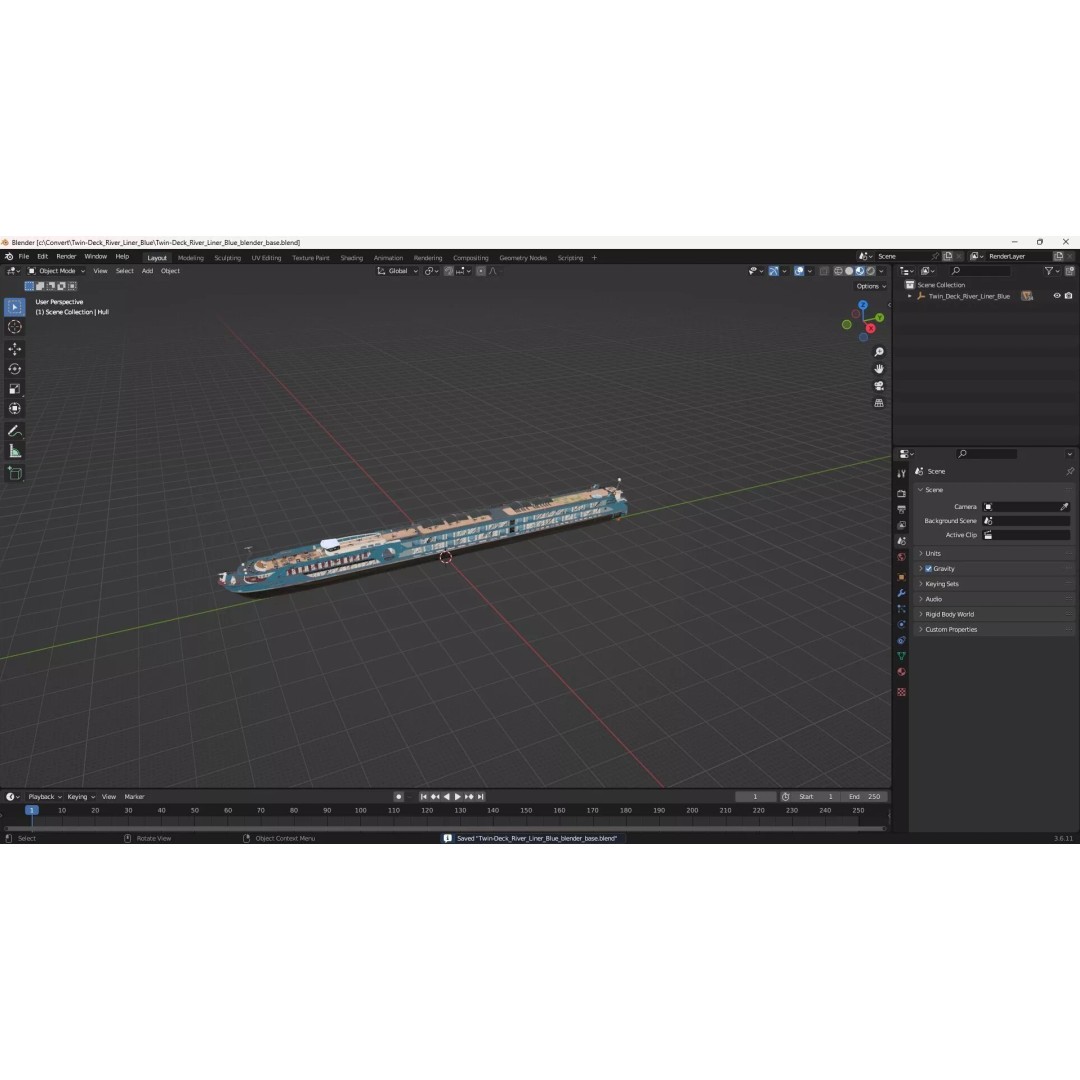Image resolution: width=1080 pixels, height=1080 pixels.
Task: Disable Twin_Deck_River_Liner_Blue in renders camera icon
Action: [x=1068, y=296]
